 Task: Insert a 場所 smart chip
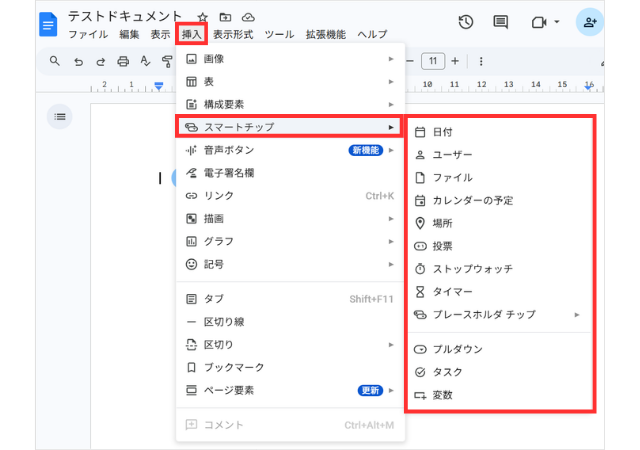[500, 223]
